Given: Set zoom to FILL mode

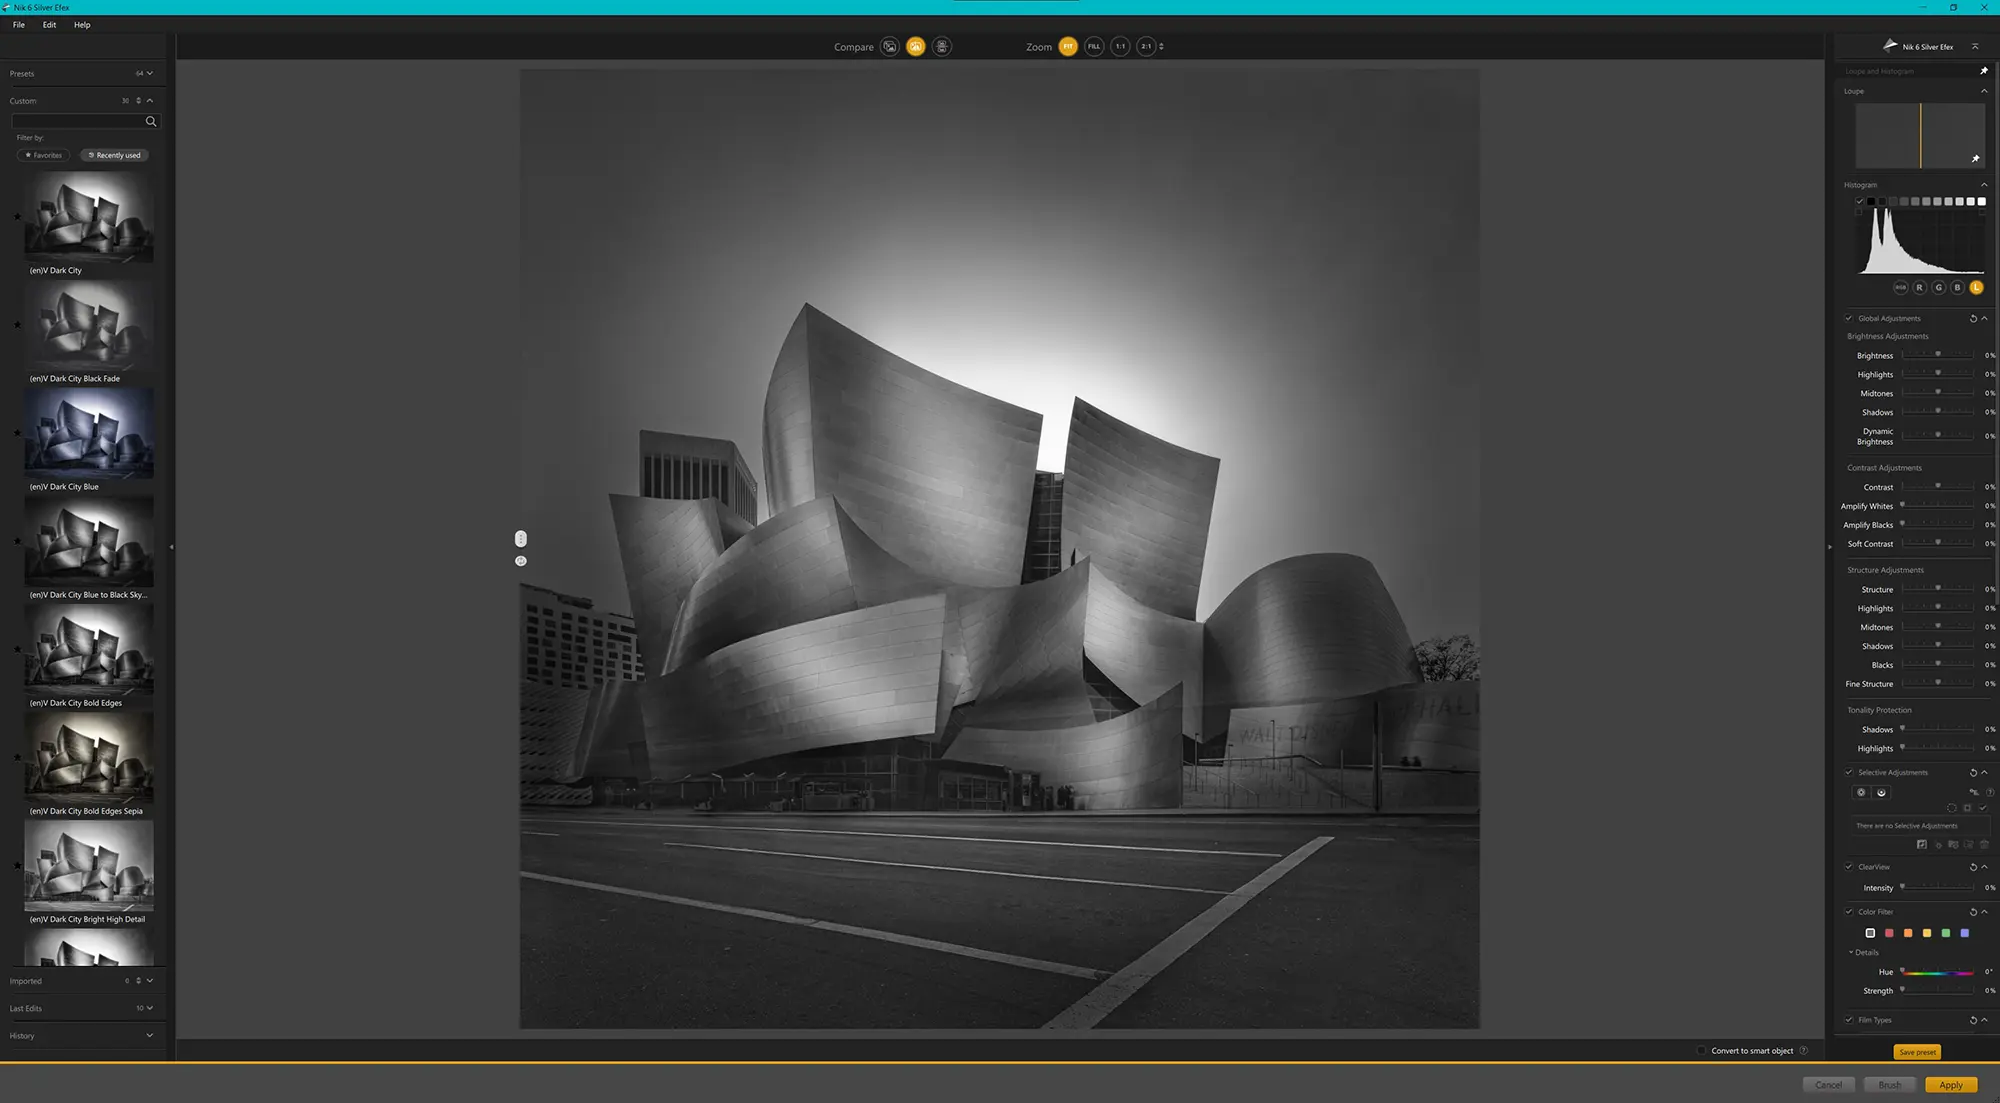Looking at the screenshot, I should coord(1094,47).
